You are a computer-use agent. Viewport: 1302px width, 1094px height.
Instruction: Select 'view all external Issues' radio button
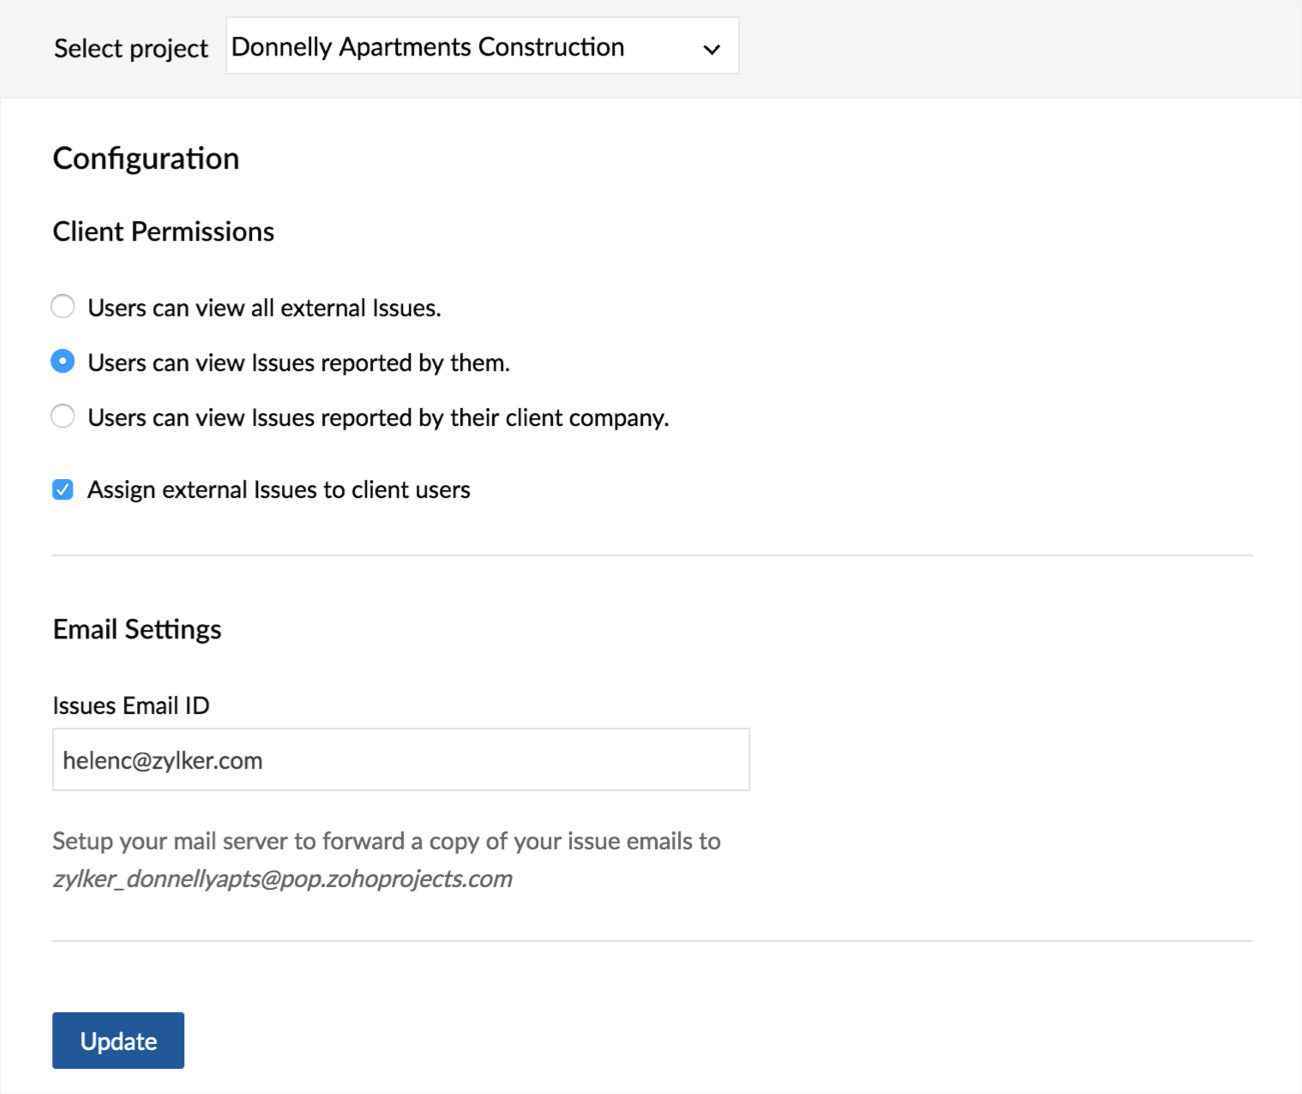[x=63, y=306]
